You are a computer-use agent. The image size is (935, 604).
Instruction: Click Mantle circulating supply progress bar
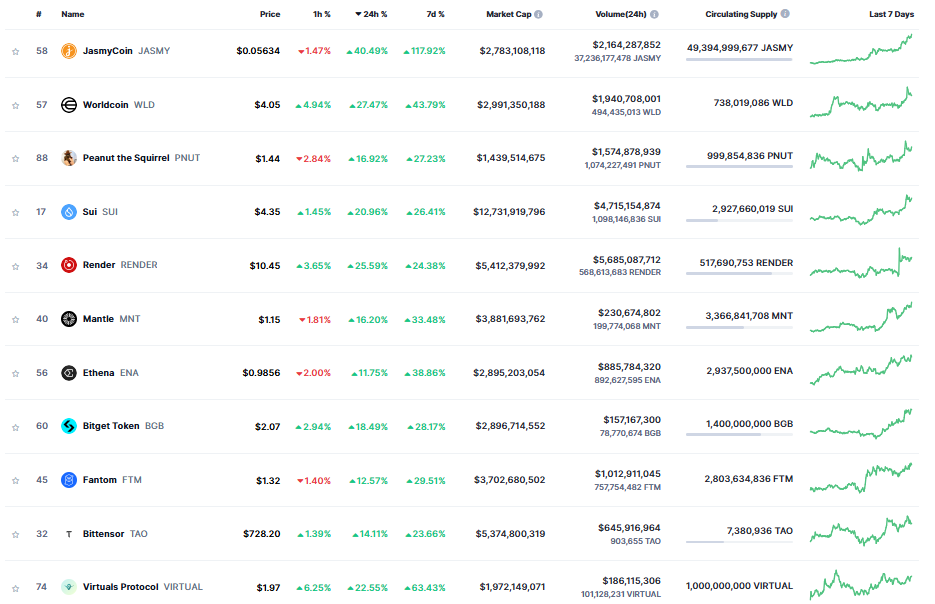click(739, 327)
